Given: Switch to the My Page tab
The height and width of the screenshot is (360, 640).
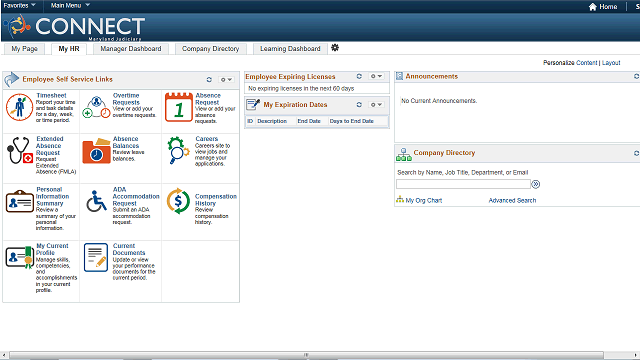Looking at the screenshot, I should point(24,49).
